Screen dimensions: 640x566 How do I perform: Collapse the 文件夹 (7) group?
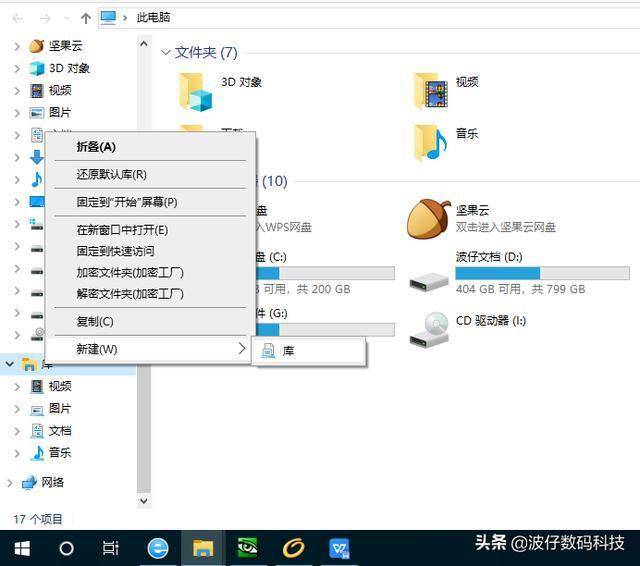click(x=165, y=52)
